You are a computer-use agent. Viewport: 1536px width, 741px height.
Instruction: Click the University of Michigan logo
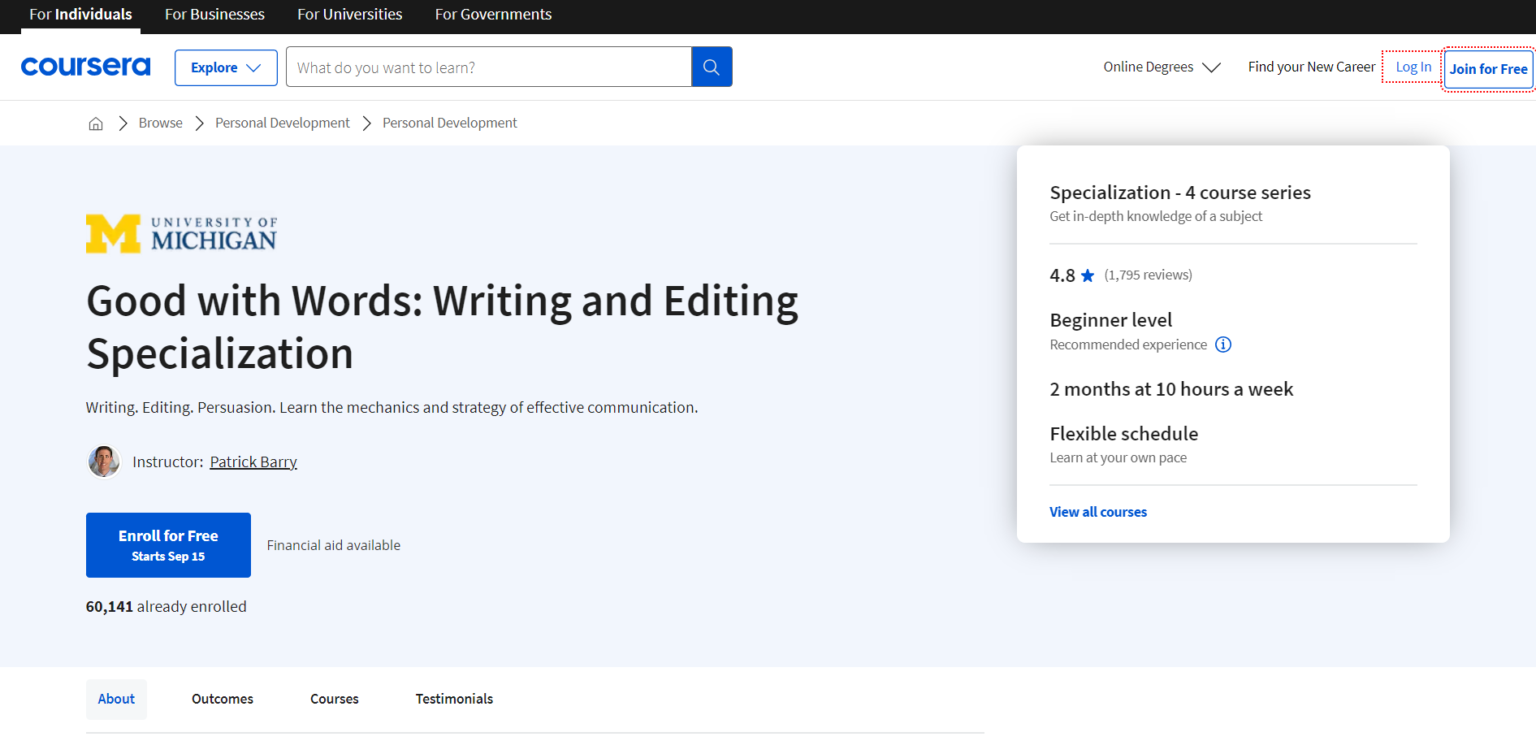(x=181, y=232)
